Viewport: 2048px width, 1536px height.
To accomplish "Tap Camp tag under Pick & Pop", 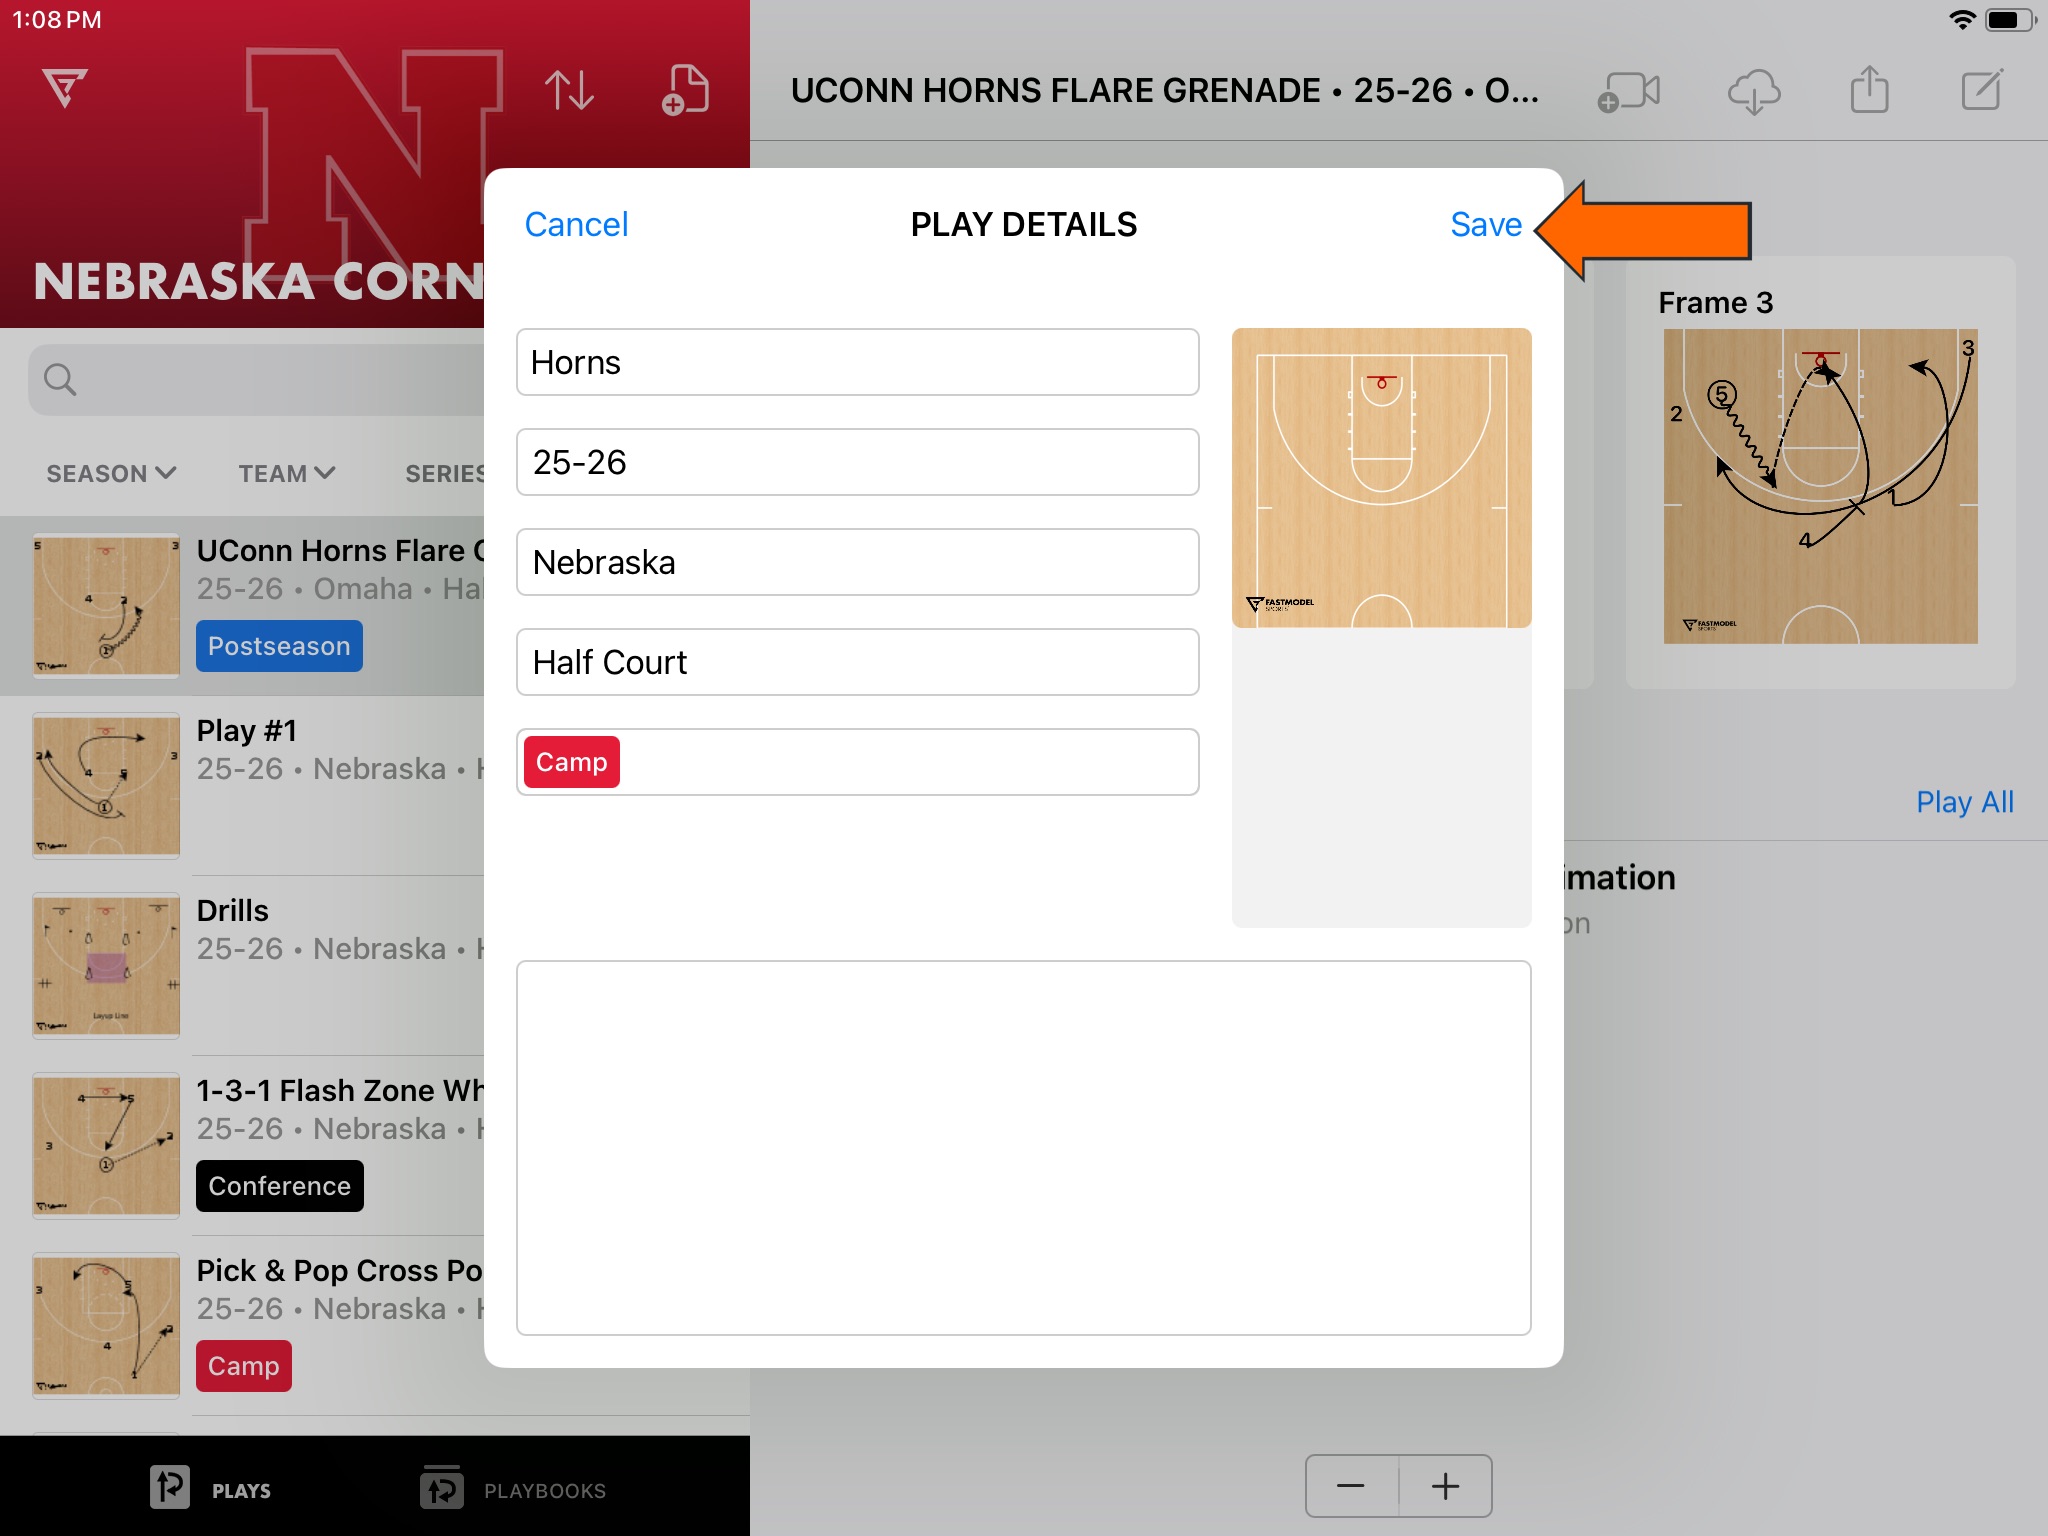I will click(244, 1366).
